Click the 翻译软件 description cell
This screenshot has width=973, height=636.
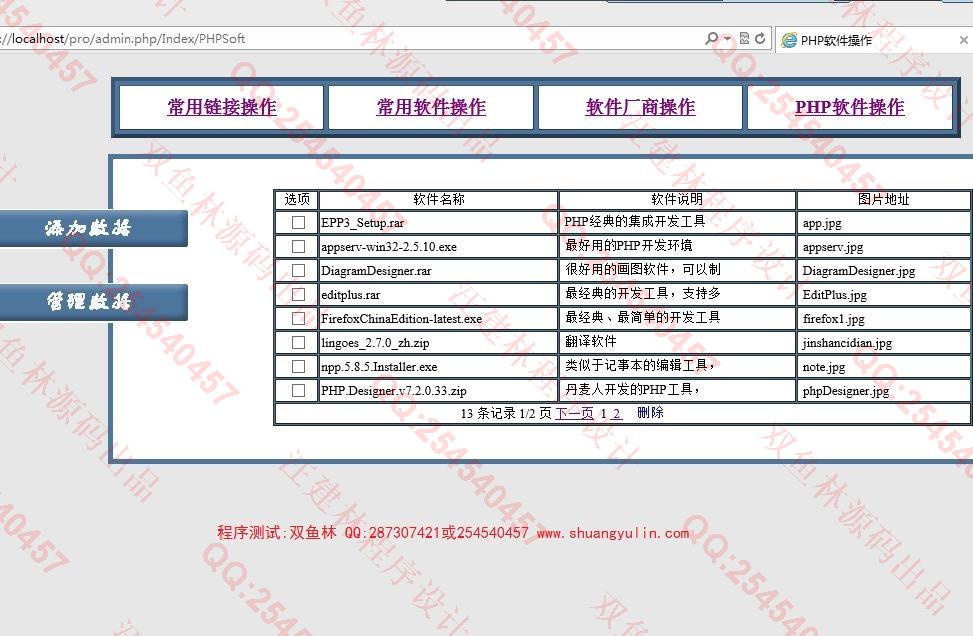677,343
